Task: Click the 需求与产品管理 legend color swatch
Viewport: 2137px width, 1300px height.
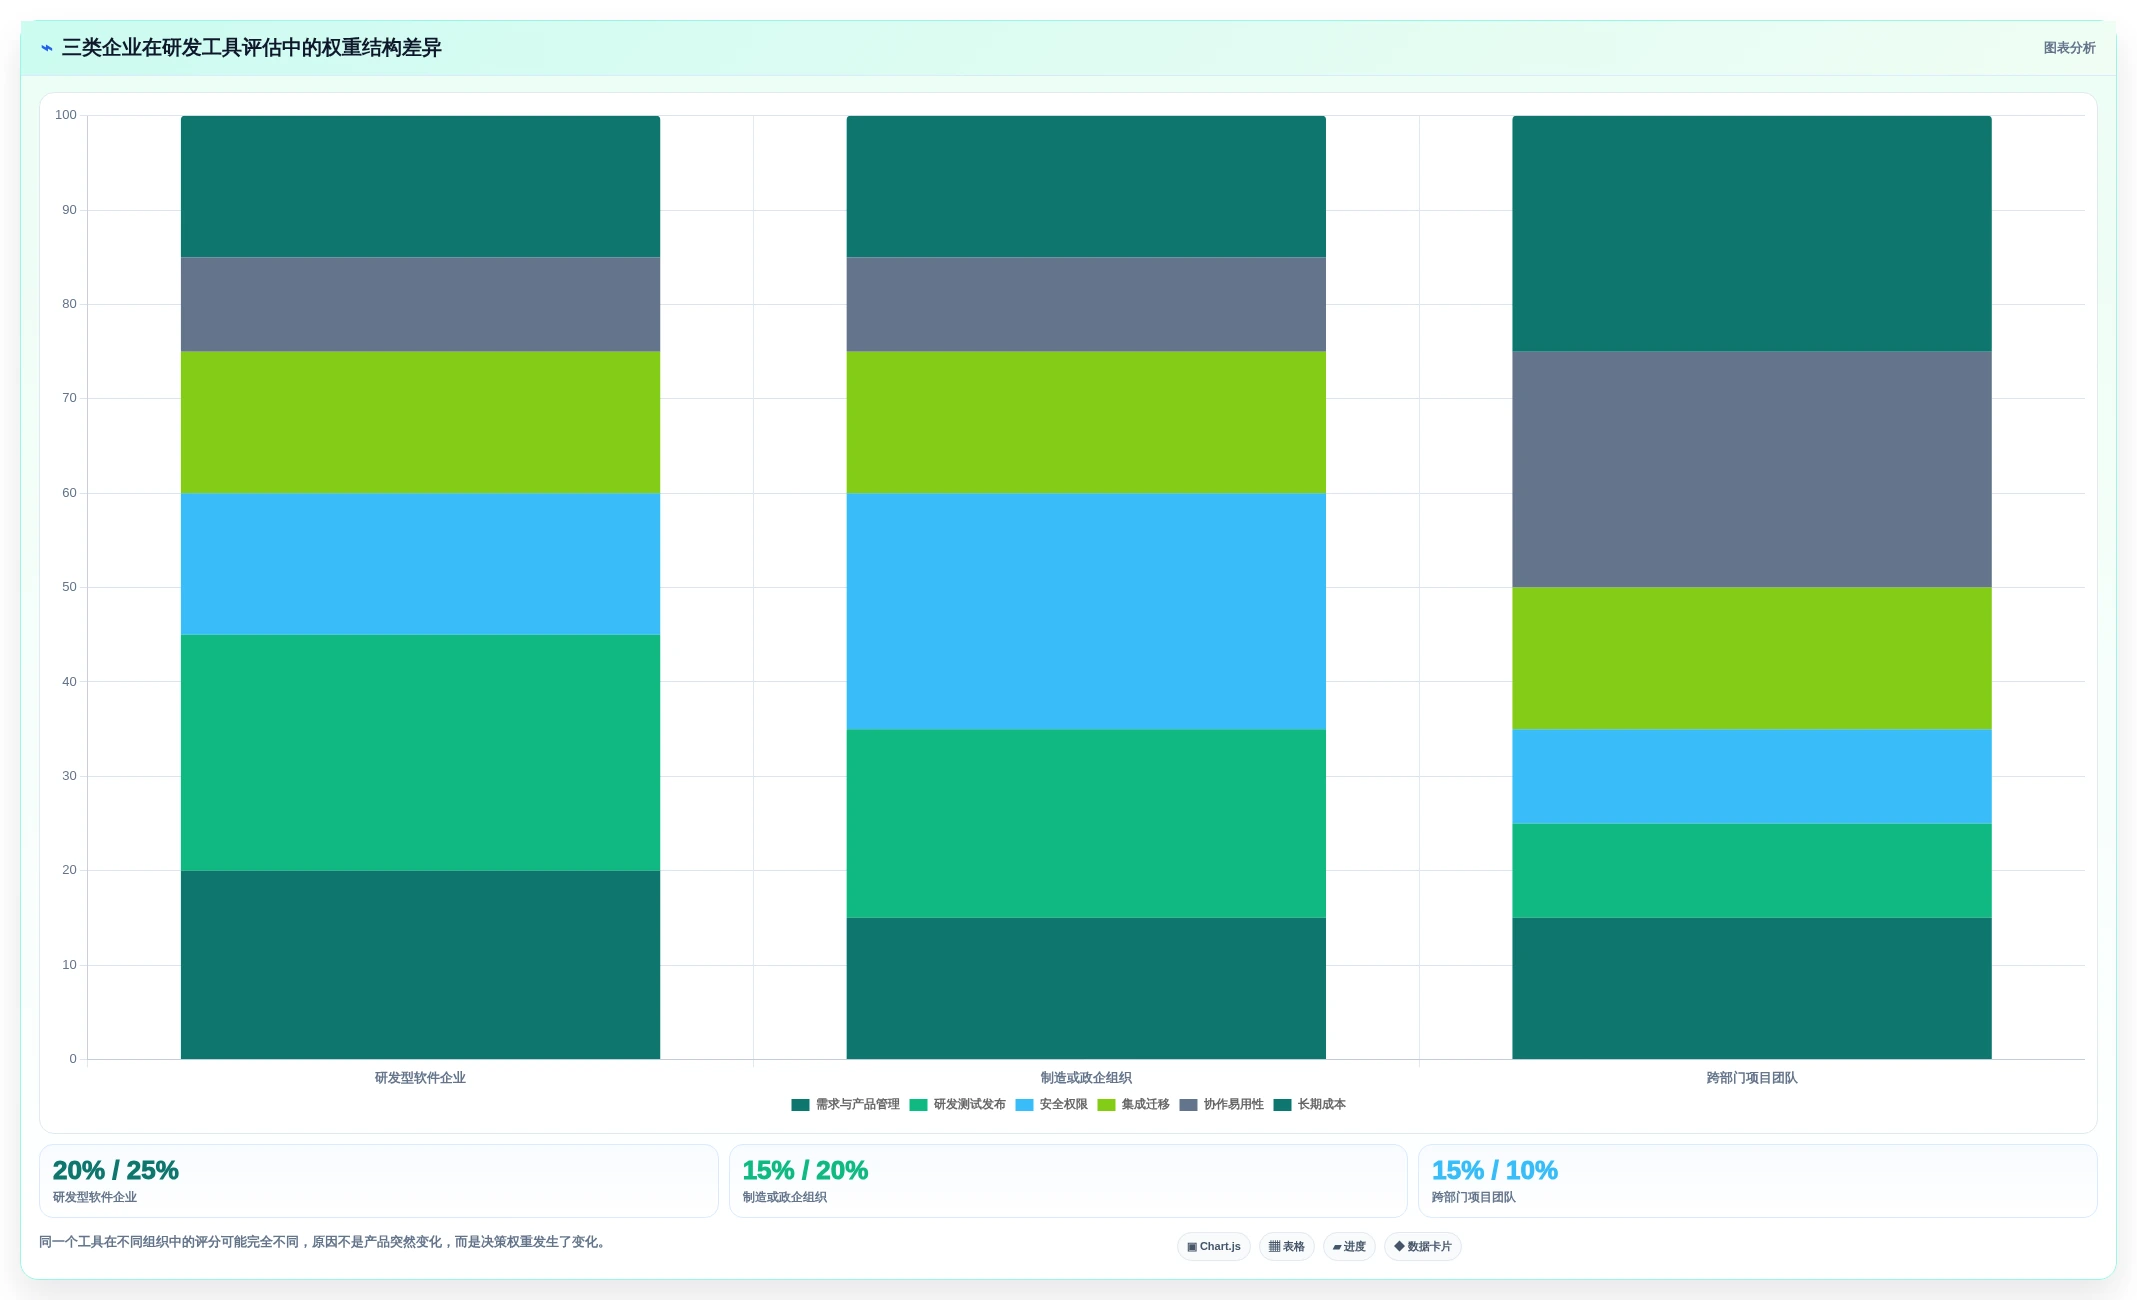Action: [x=800, y=1105]
